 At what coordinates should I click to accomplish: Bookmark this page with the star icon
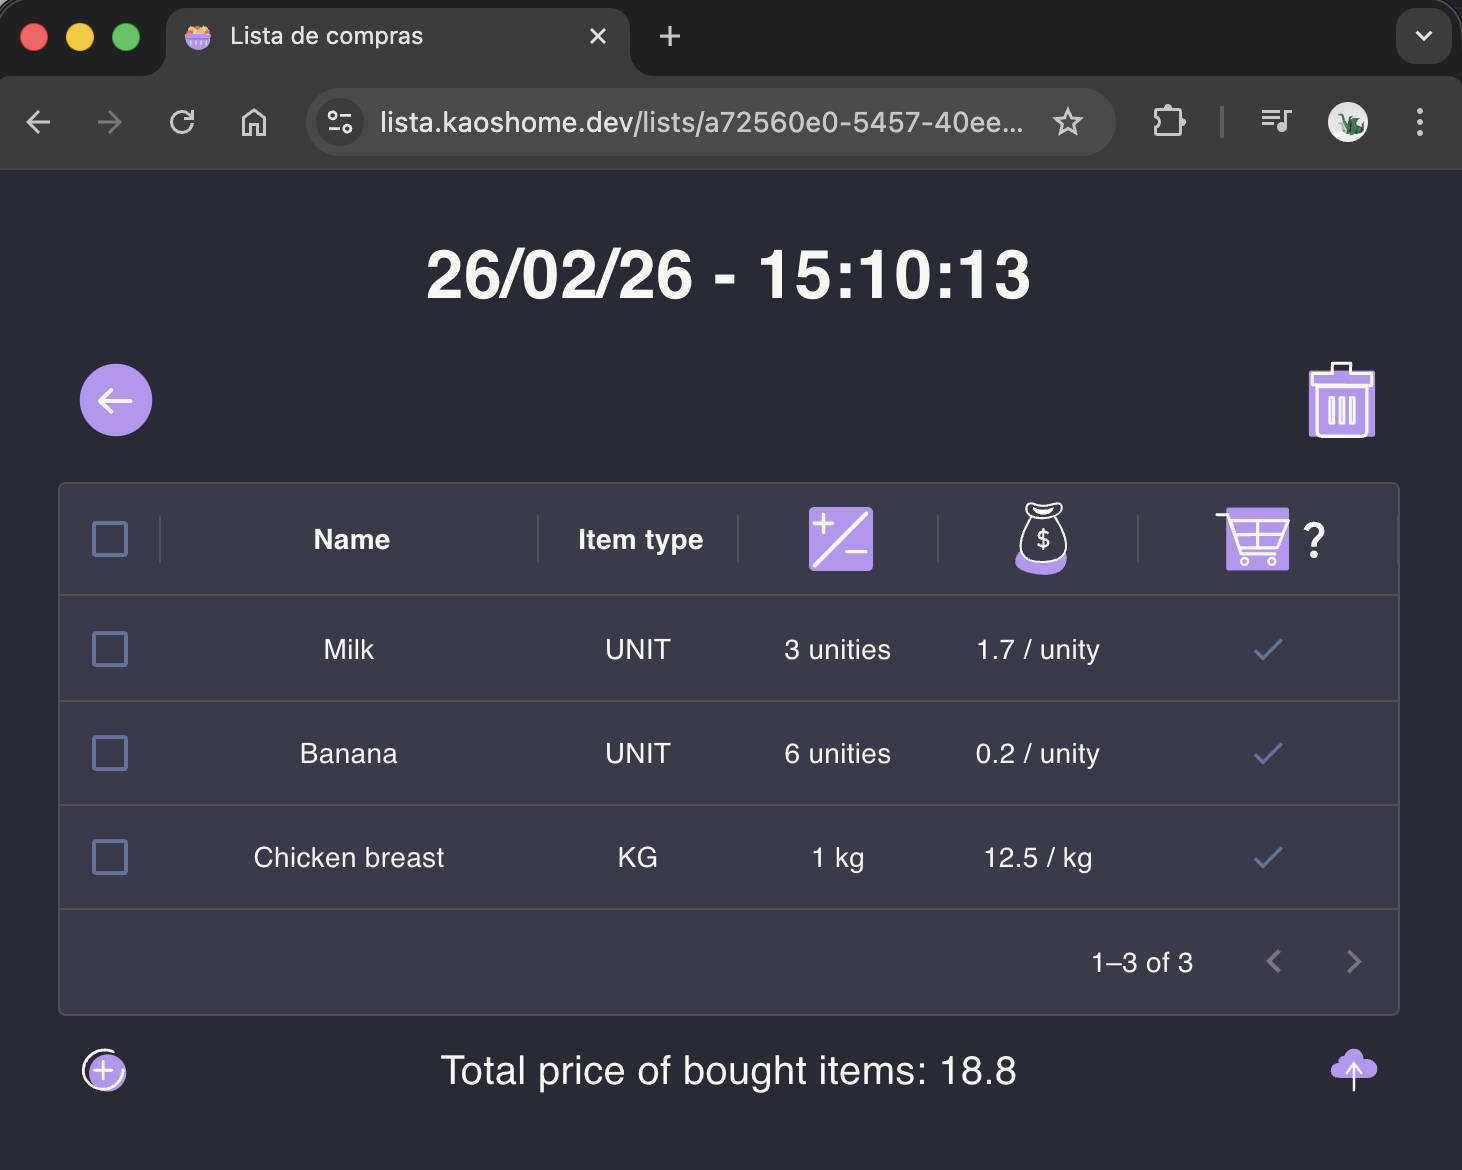(x=1068, y=122)
